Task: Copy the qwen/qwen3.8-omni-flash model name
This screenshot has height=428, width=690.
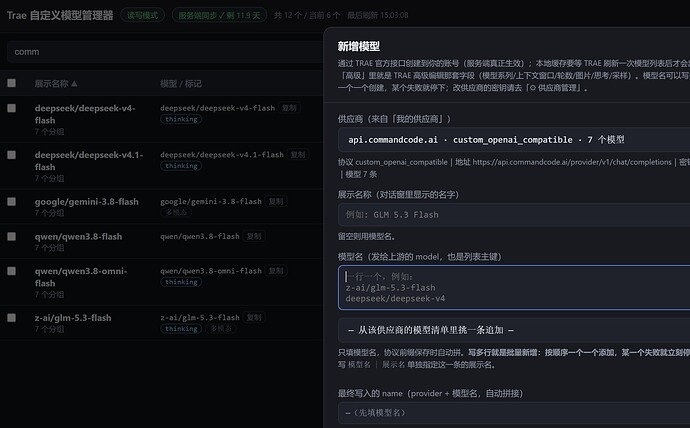Action: click(276, 271)
